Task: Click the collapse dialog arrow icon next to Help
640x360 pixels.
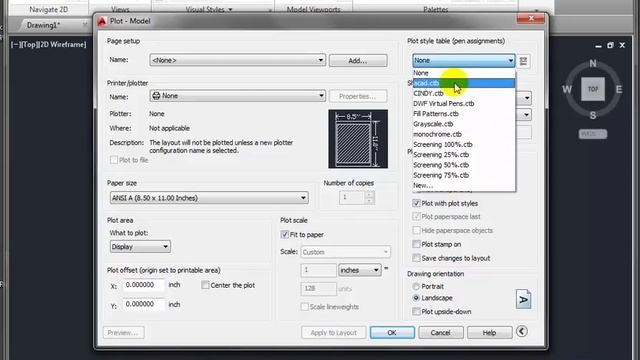Action: [522, 331]
